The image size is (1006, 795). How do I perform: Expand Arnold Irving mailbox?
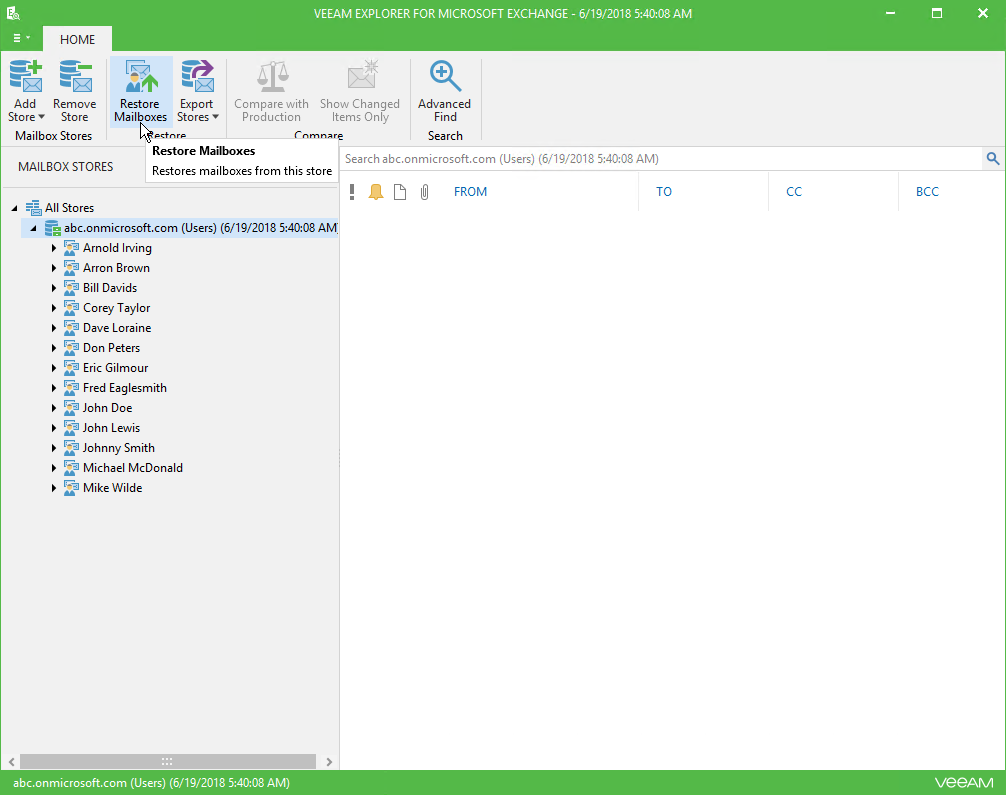(x=54, y=248)
